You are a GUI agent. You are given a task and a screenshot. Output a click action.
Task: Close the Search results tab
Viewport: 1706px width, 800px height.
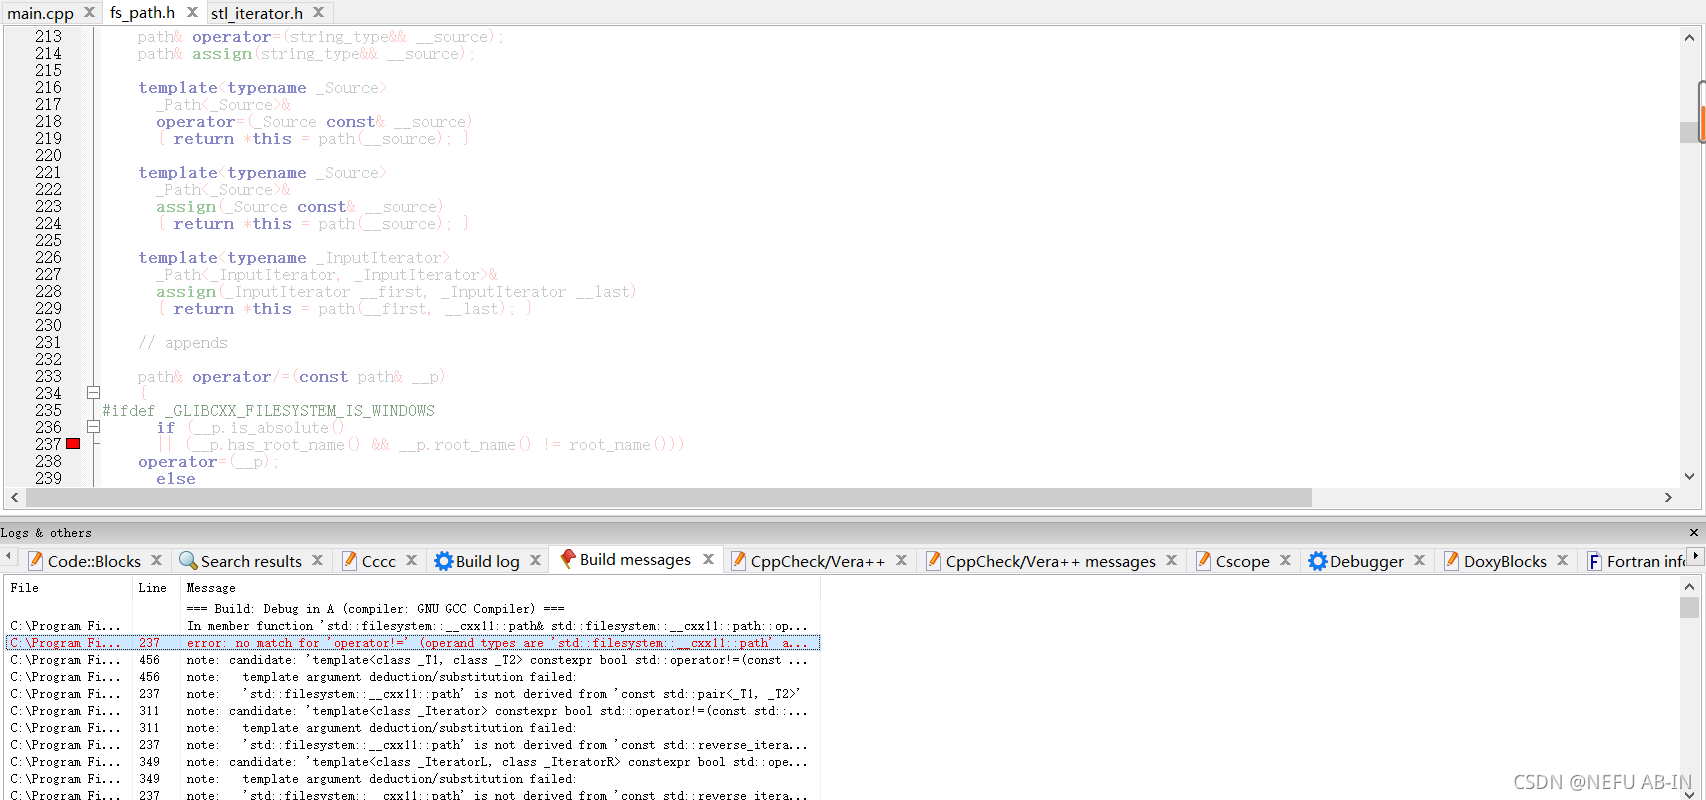[x=317, y=560]
